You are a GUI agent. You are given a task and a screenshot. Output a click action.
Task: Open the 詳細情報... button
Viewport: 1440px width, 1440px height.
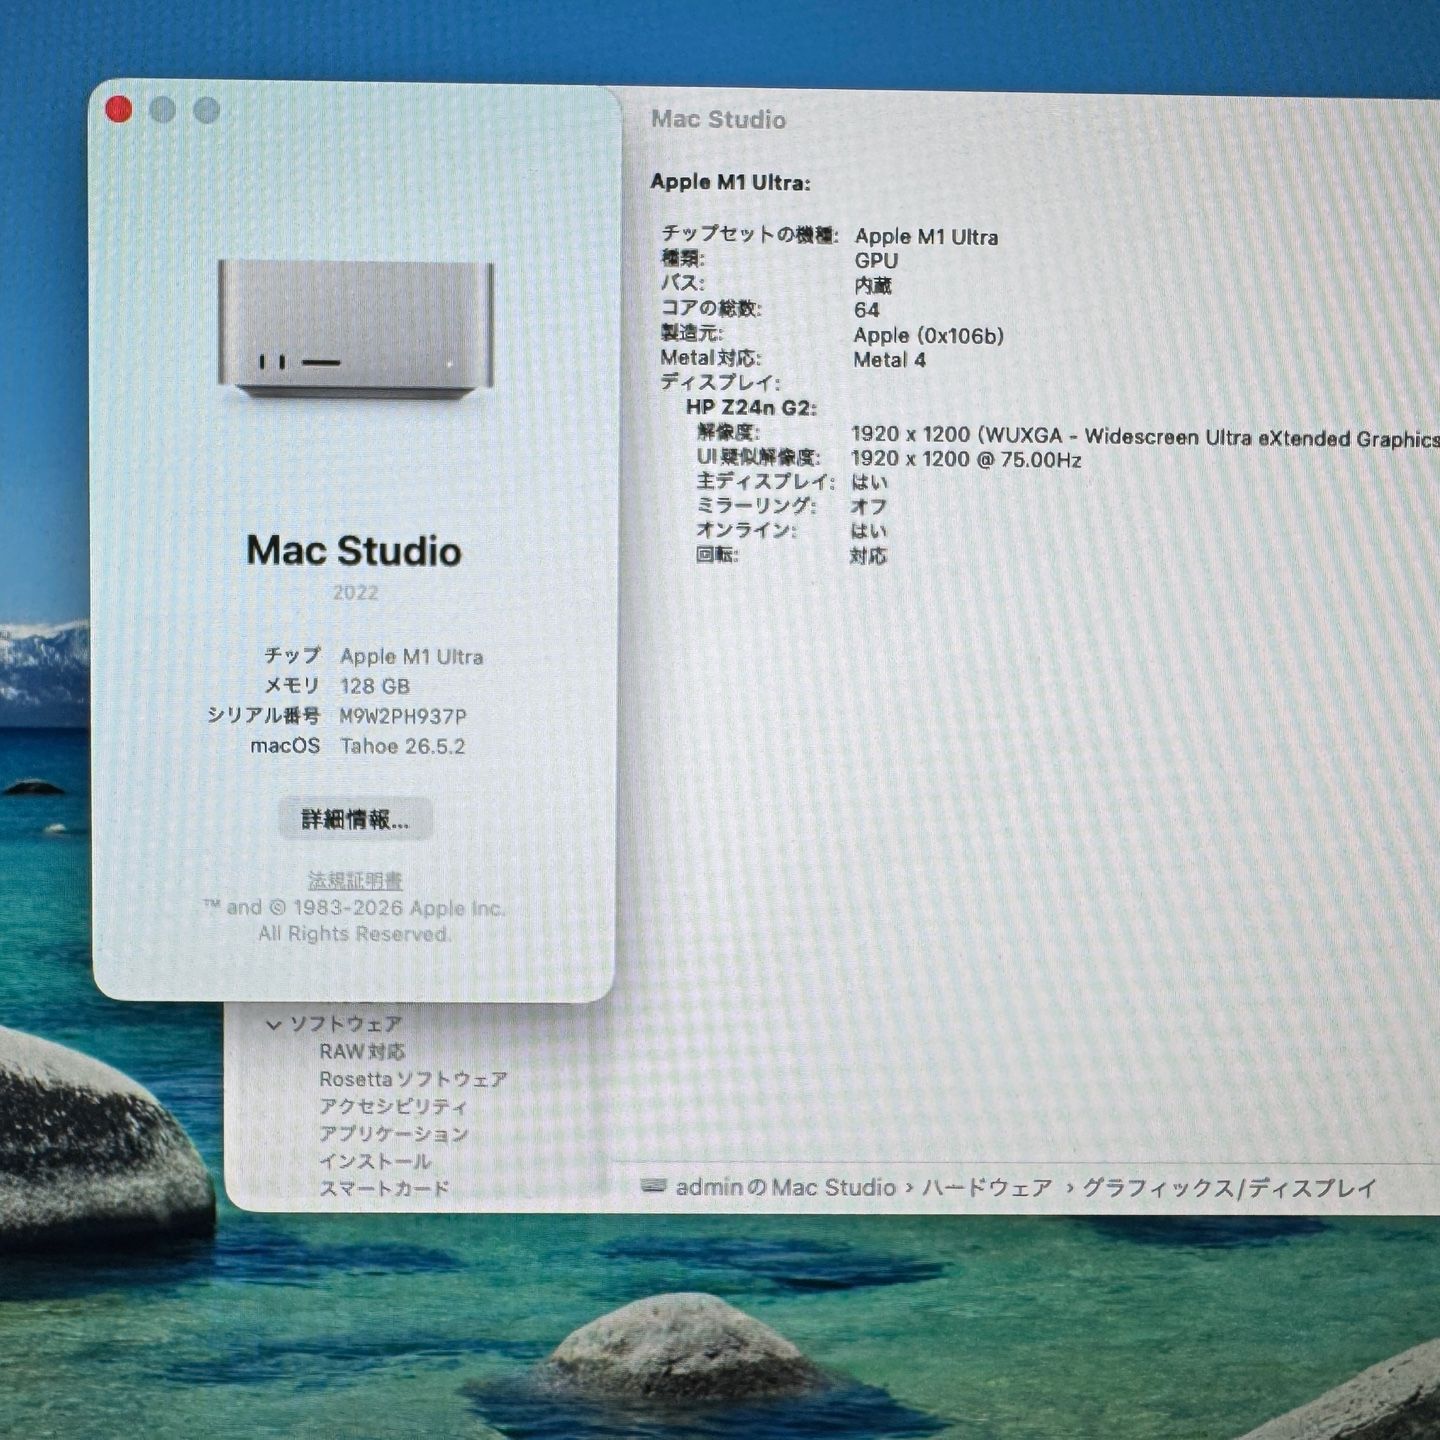[355, 820]
